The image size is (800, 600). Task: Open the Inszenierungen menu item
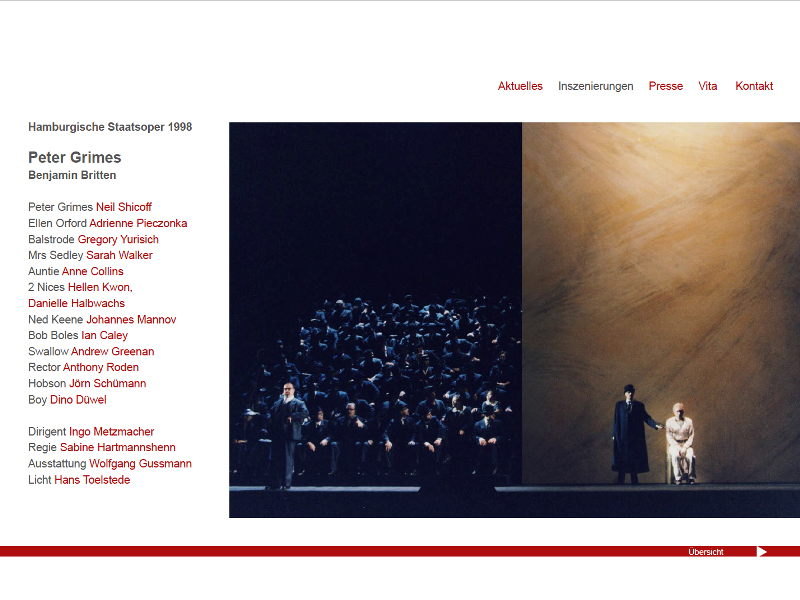pos(595,86)
